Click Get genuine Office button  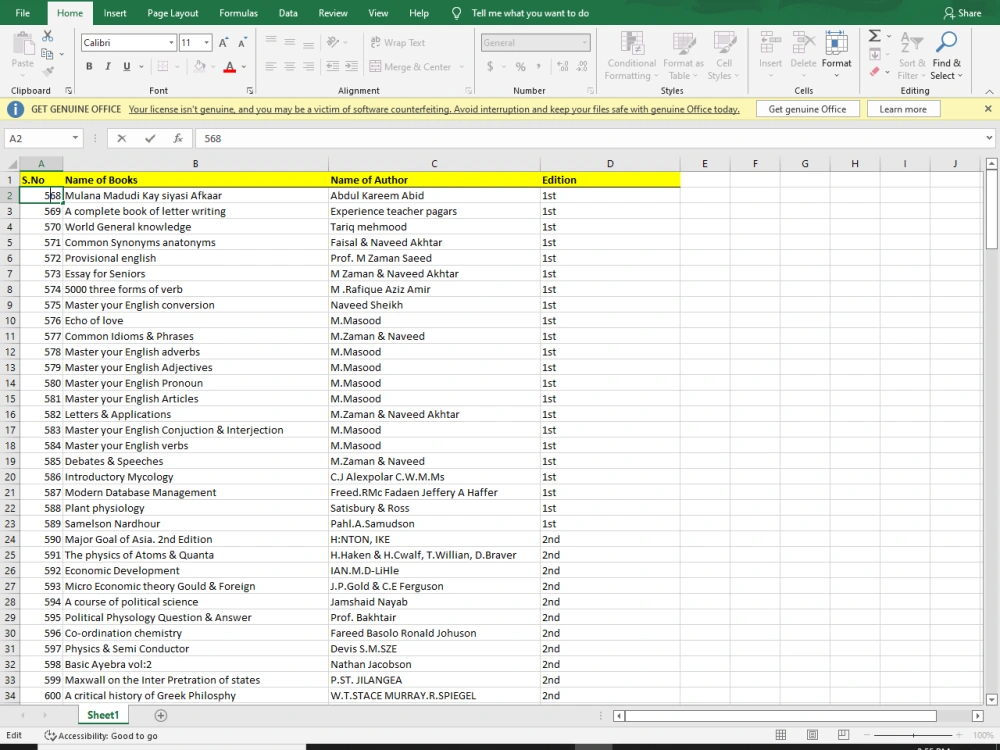point(807,109)
